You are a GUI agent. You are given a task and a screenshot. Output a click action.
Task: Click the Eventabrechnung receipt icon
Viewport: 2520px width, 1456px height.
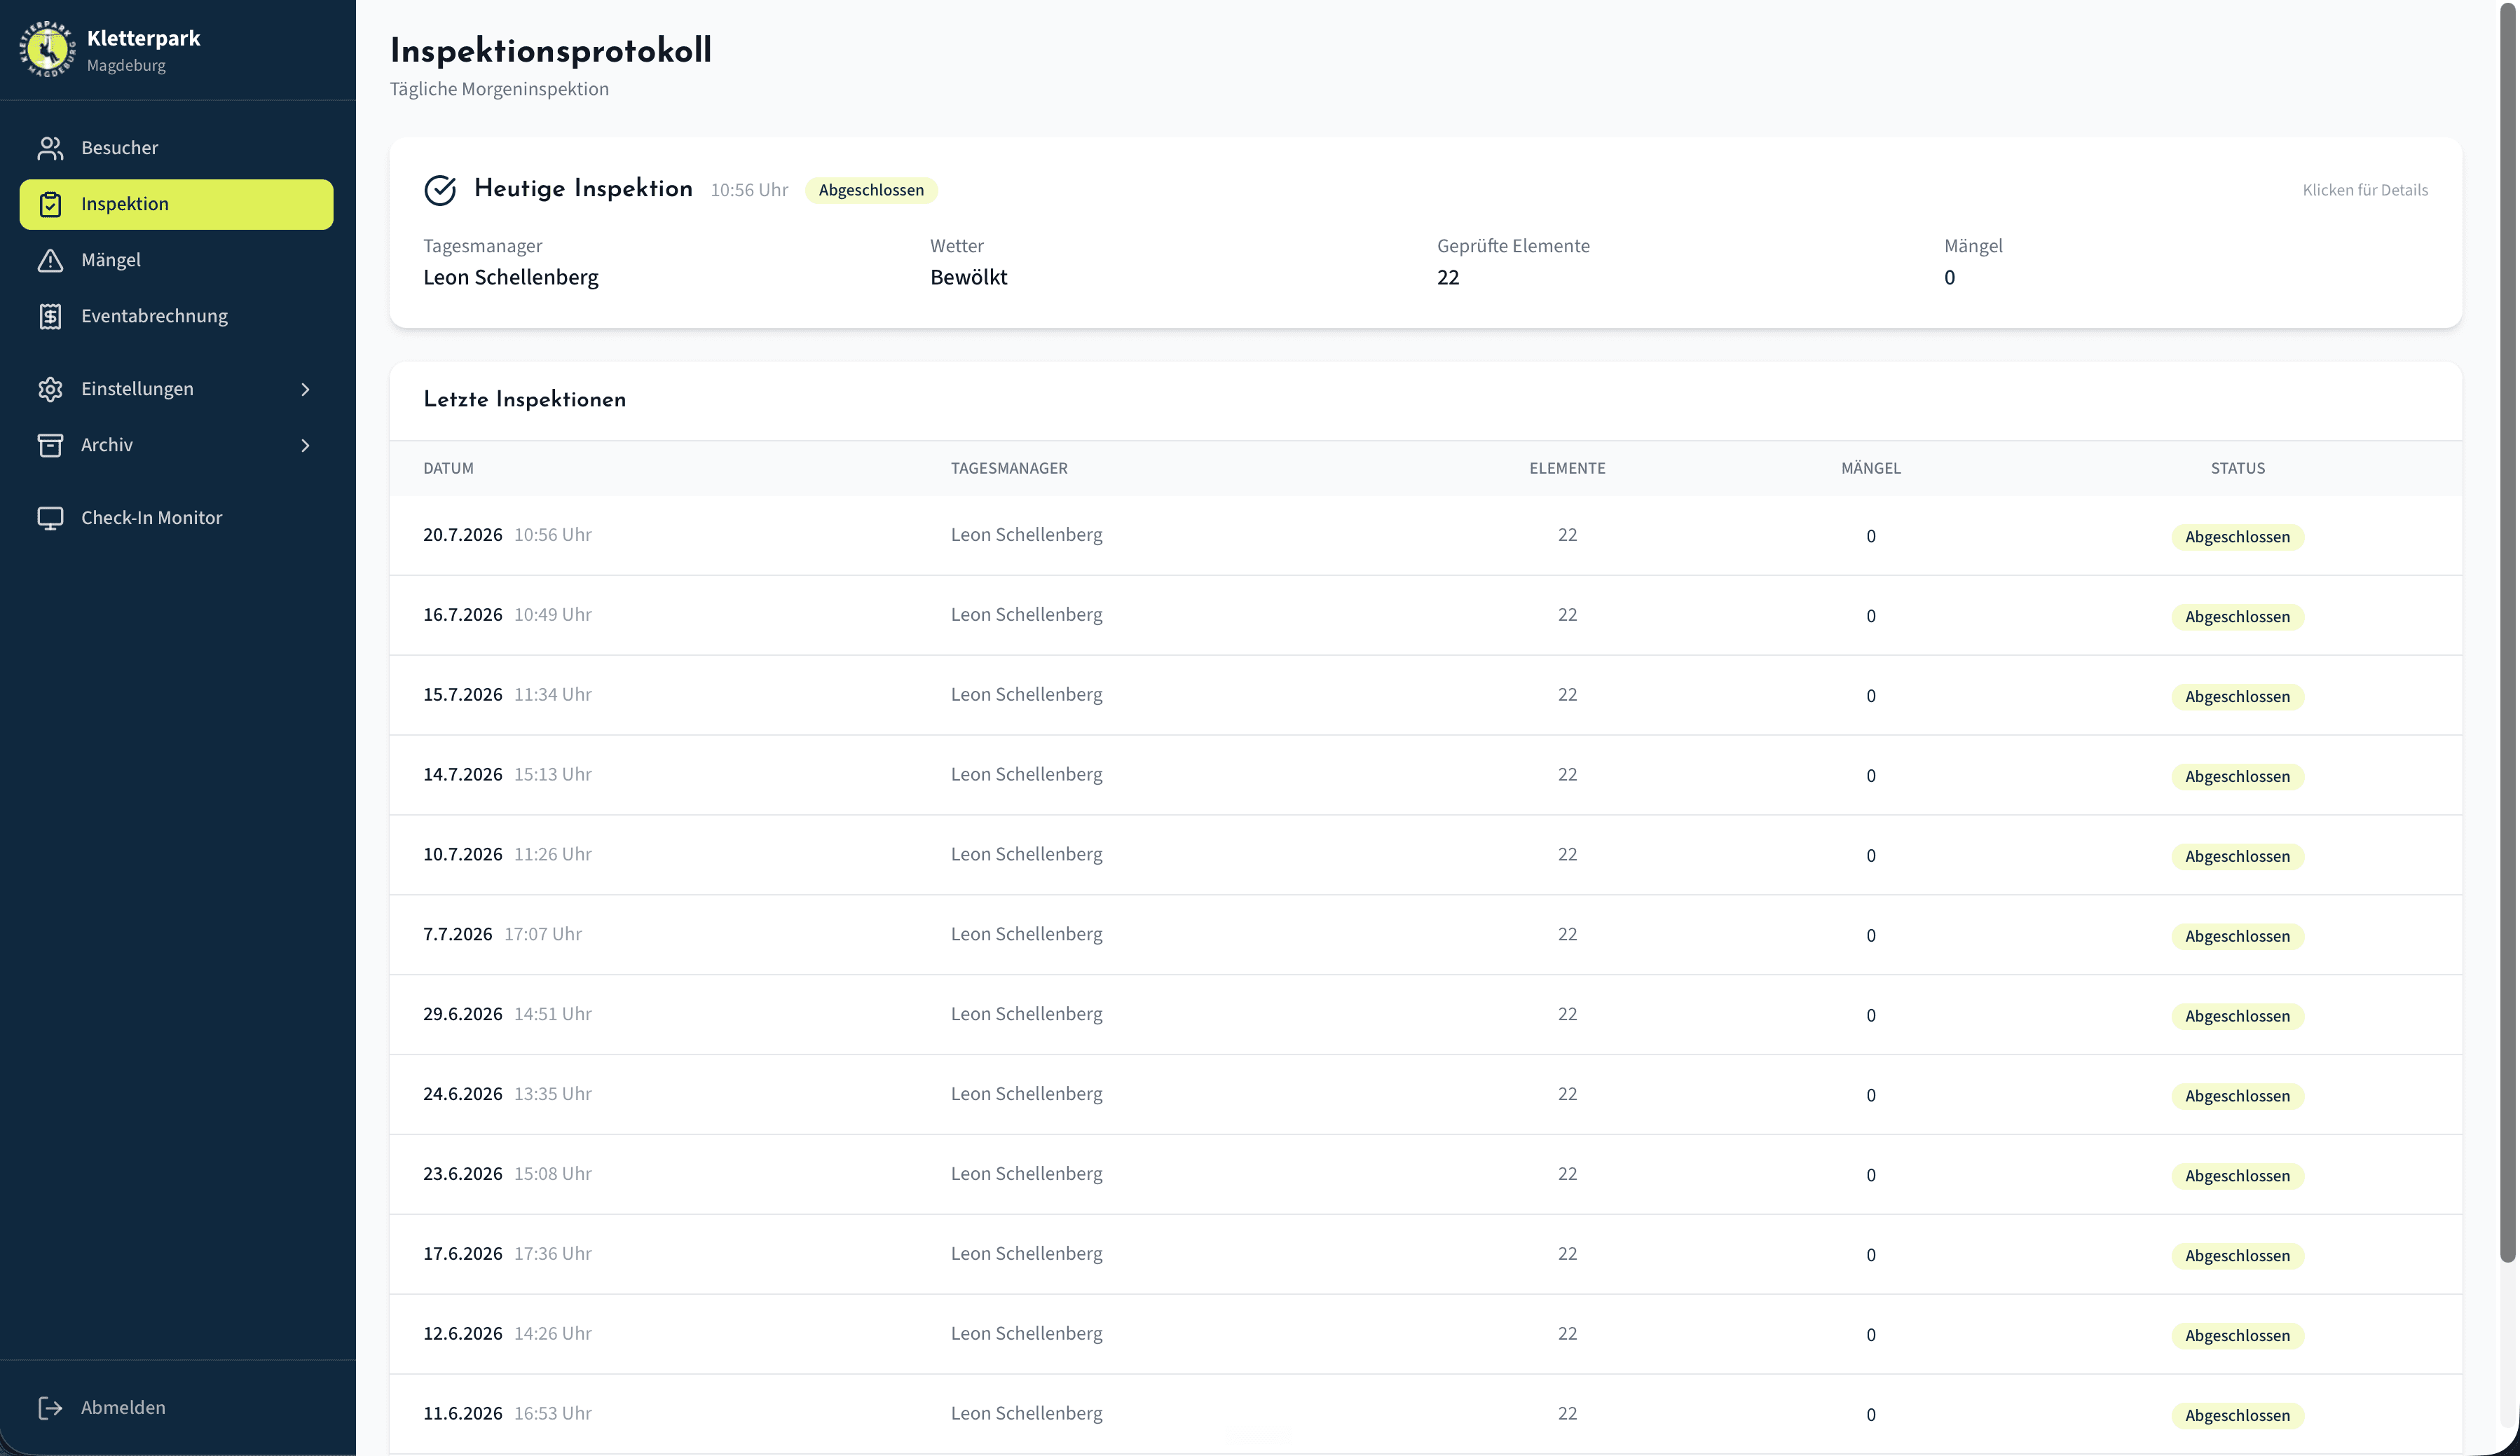tap(50, 316)
